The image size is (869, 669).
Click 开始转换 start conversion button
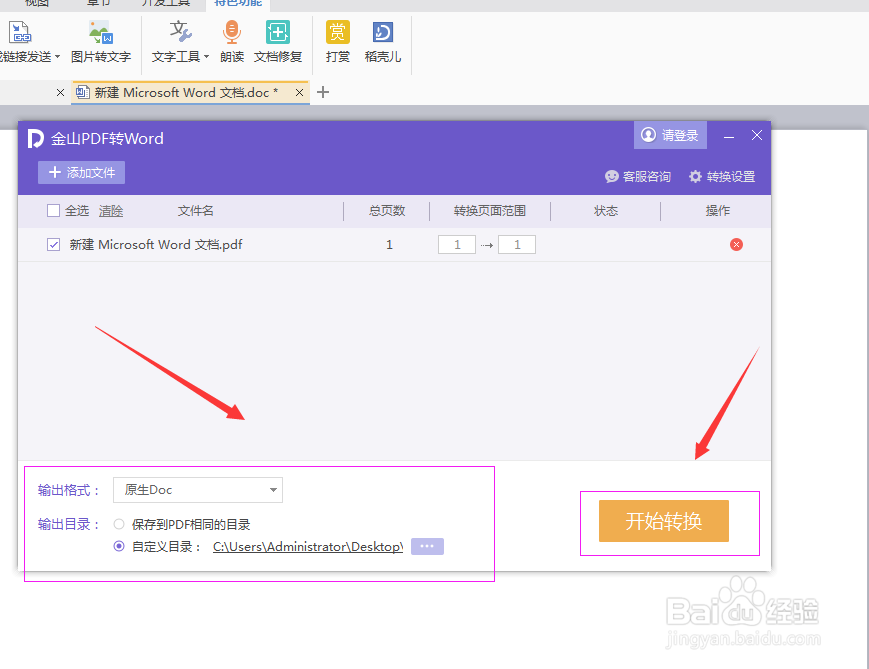(663, 521)
